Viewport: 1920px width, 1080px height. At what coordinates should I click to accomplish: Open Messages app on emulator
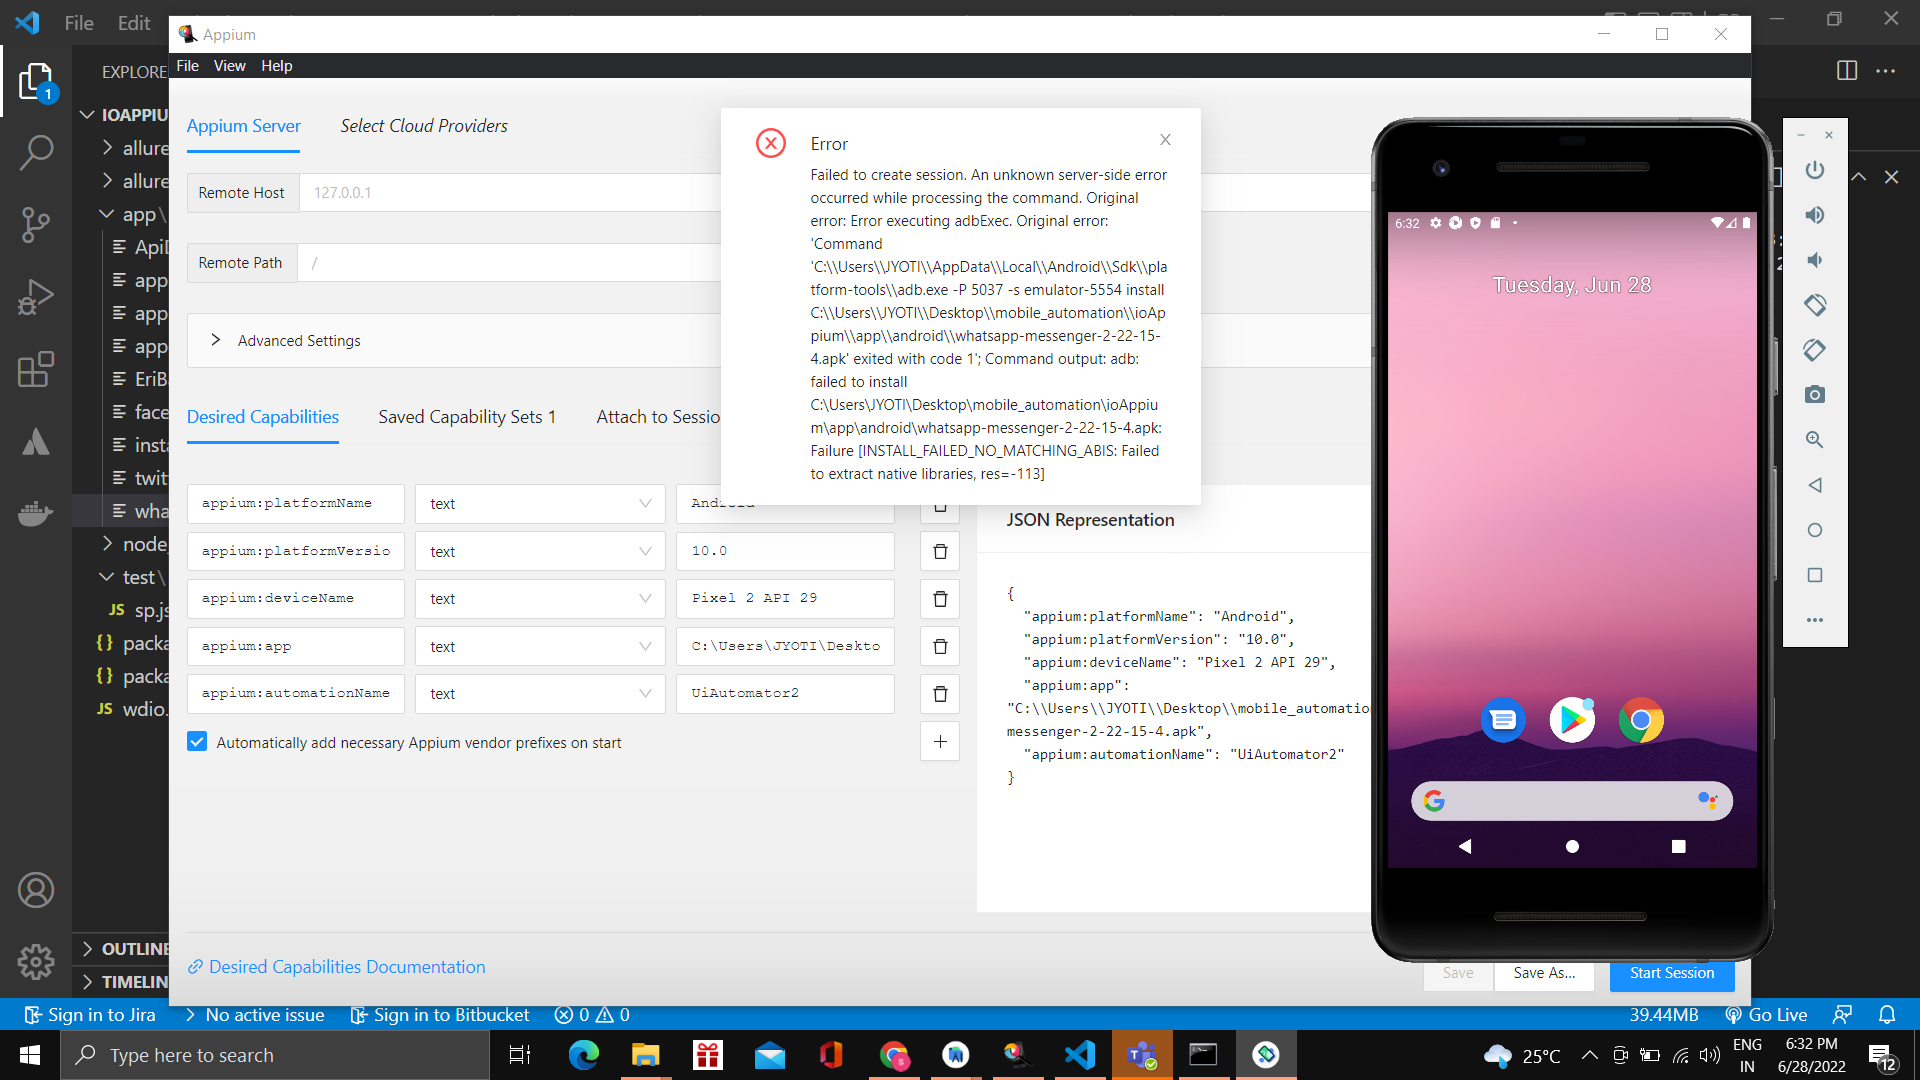(1503, 720)
